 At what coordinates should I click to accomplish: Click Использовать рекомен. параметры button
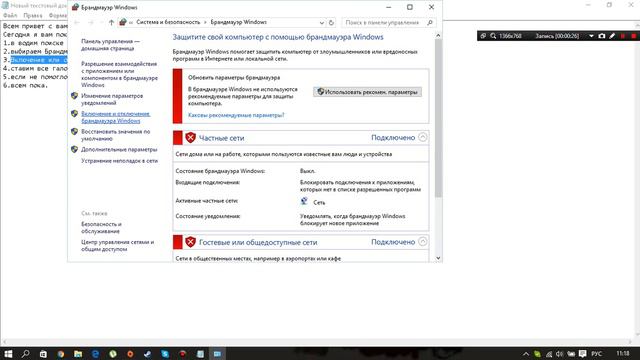click(x=367, y=92)
